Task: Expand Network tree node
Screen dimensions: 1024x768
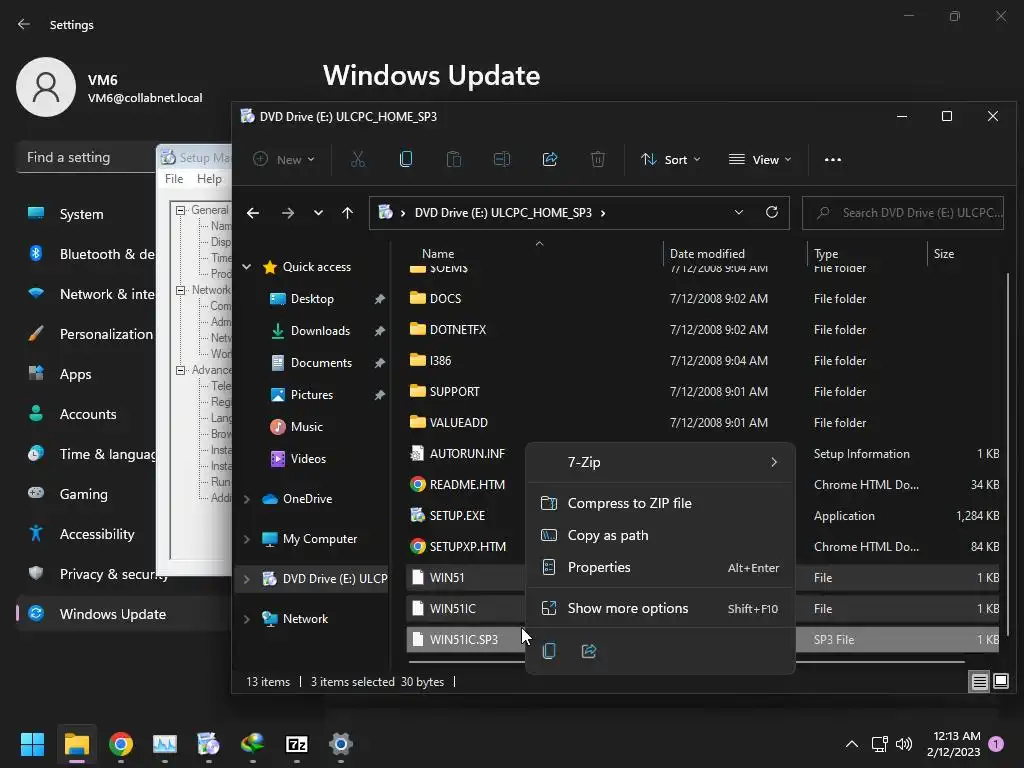Action: click(x=247, y=619)
